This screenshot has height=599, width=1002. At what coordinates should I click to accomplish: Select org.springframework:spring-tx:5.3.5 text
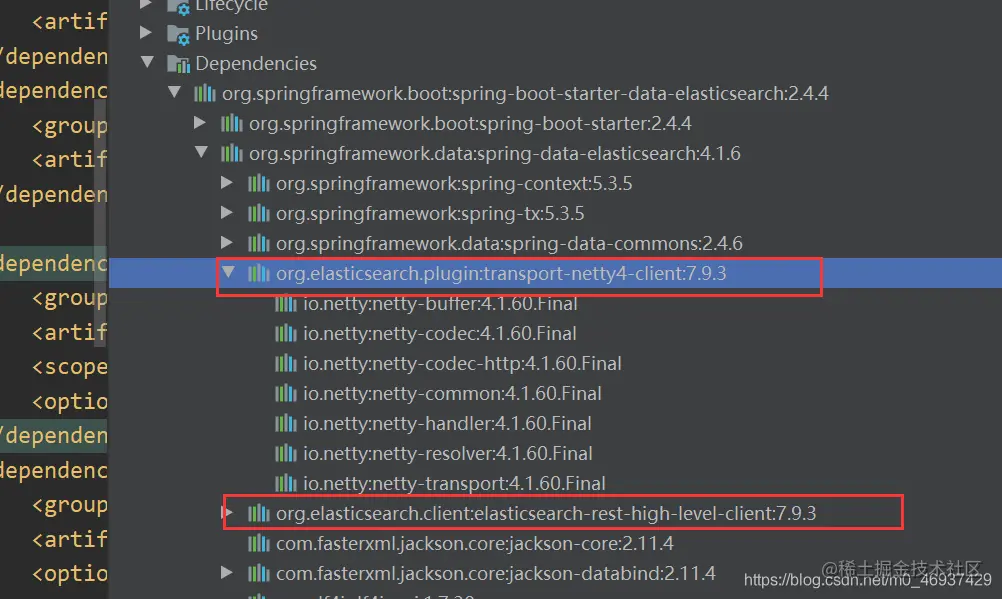click(x=429, y=214)
